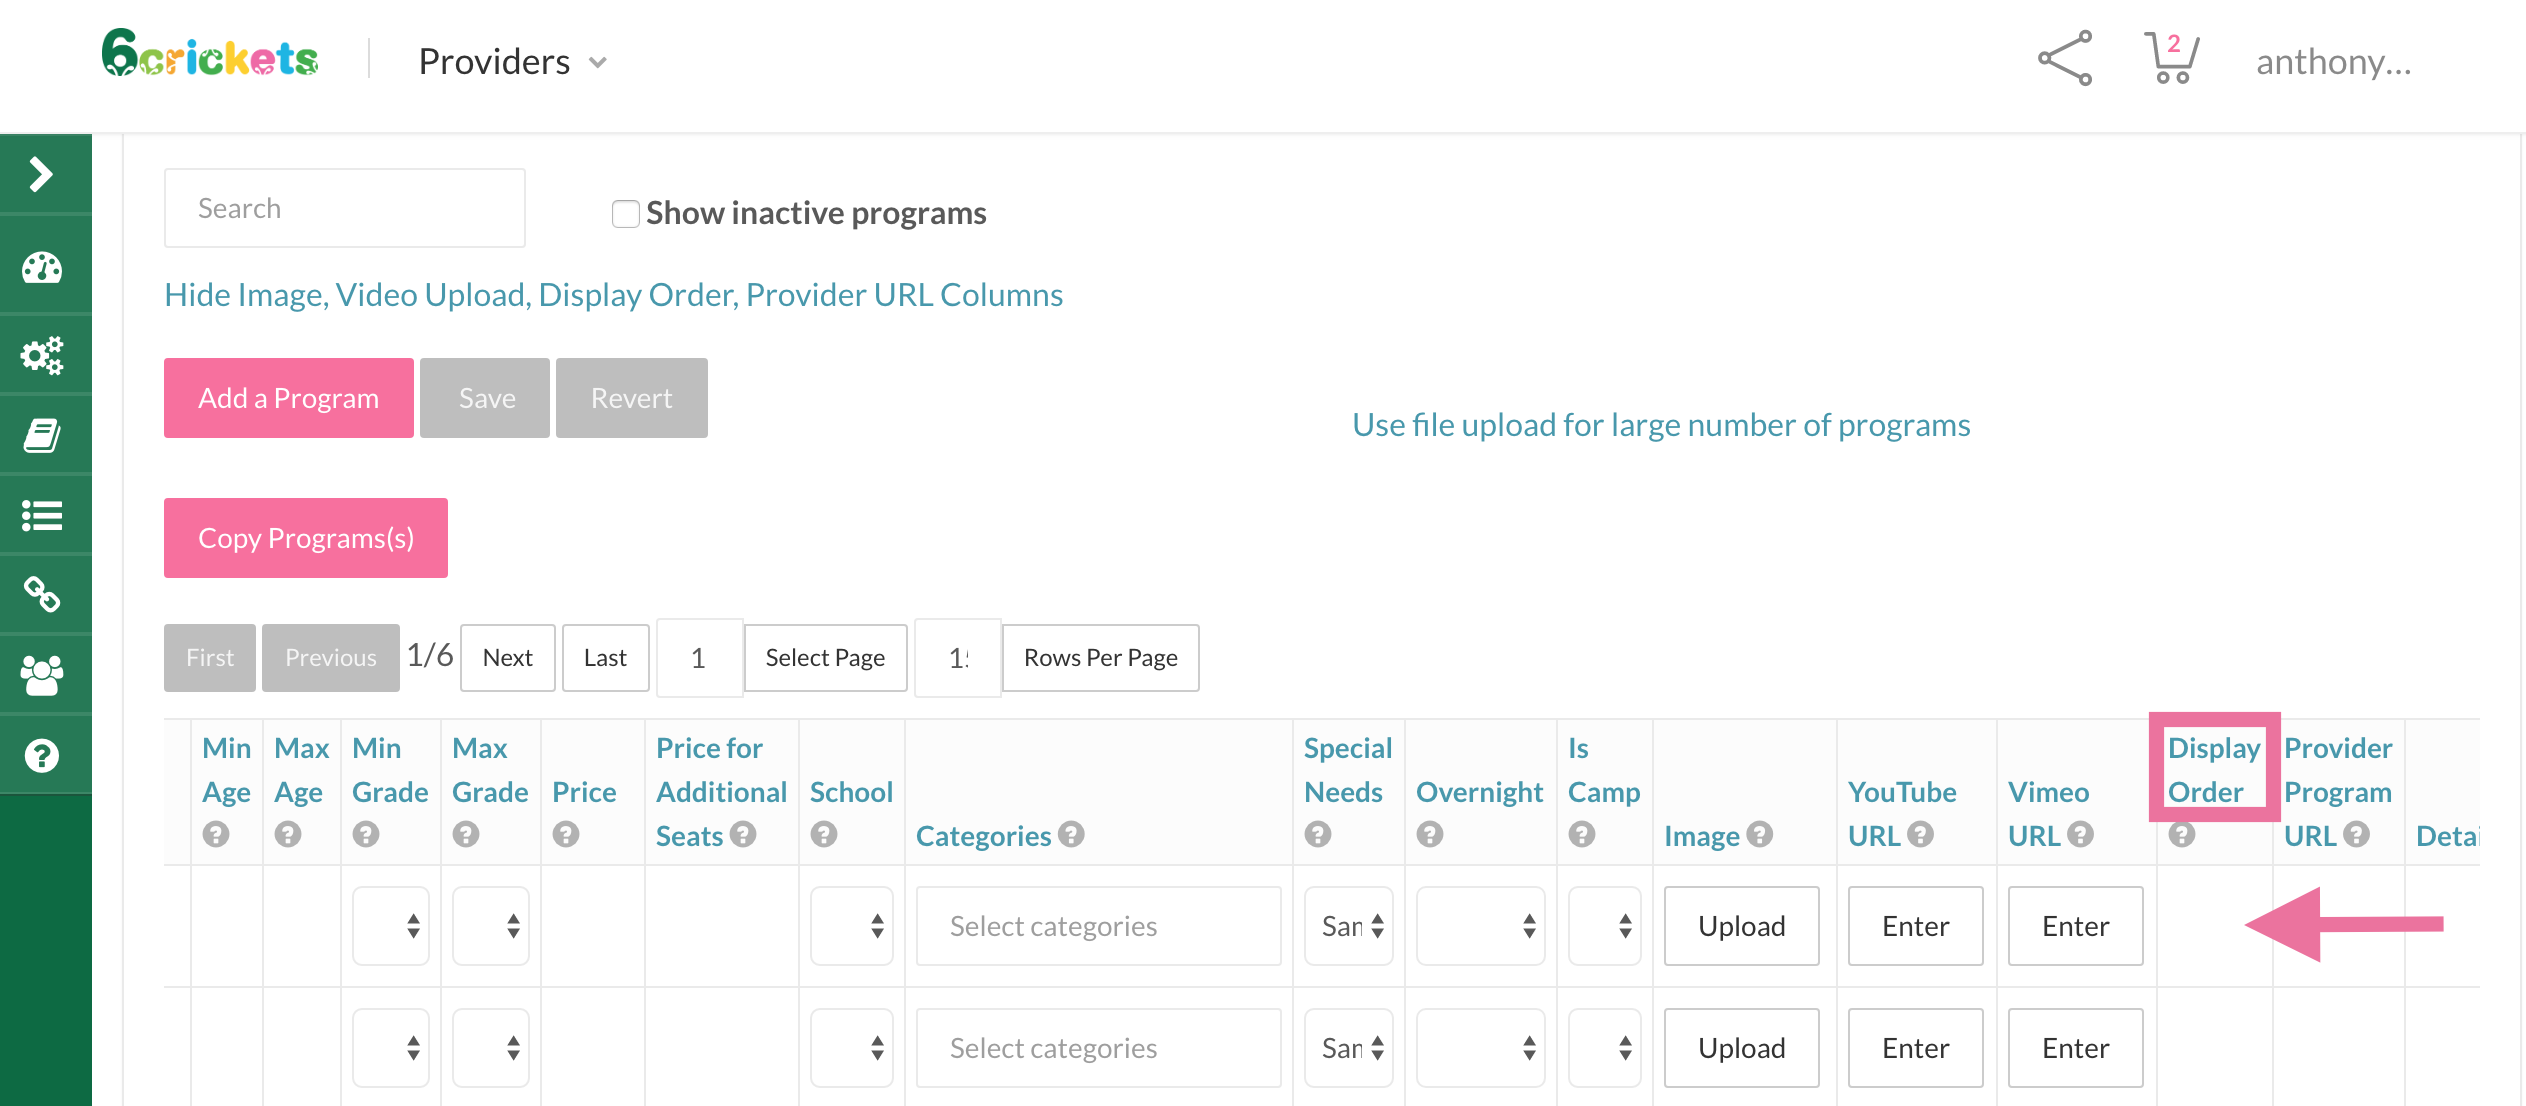Open first row Special Needs dropdown
The width and height of the screenshot is (2526, 1106).
[x=1349, y=926]
